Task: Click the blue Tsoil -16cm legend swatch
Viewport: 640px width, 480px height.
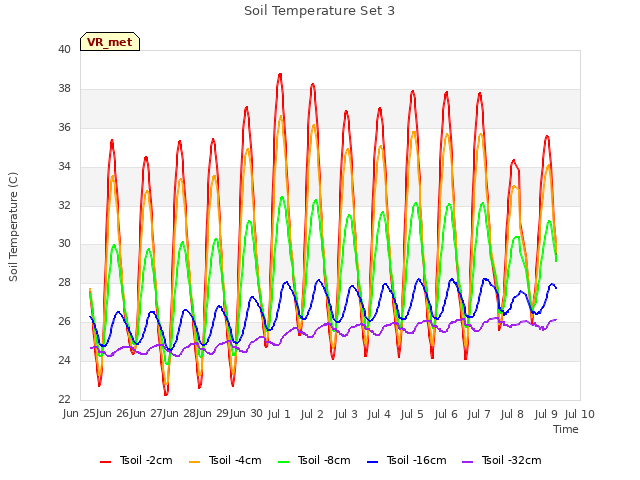Action: pos(373,461)
